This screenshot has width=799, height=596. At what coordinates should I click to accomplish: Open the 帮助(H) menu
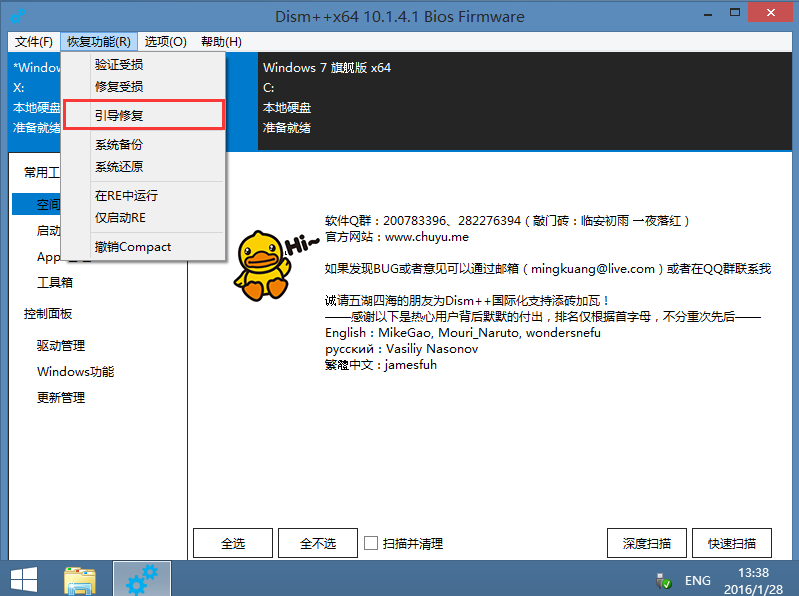point(221,42)
